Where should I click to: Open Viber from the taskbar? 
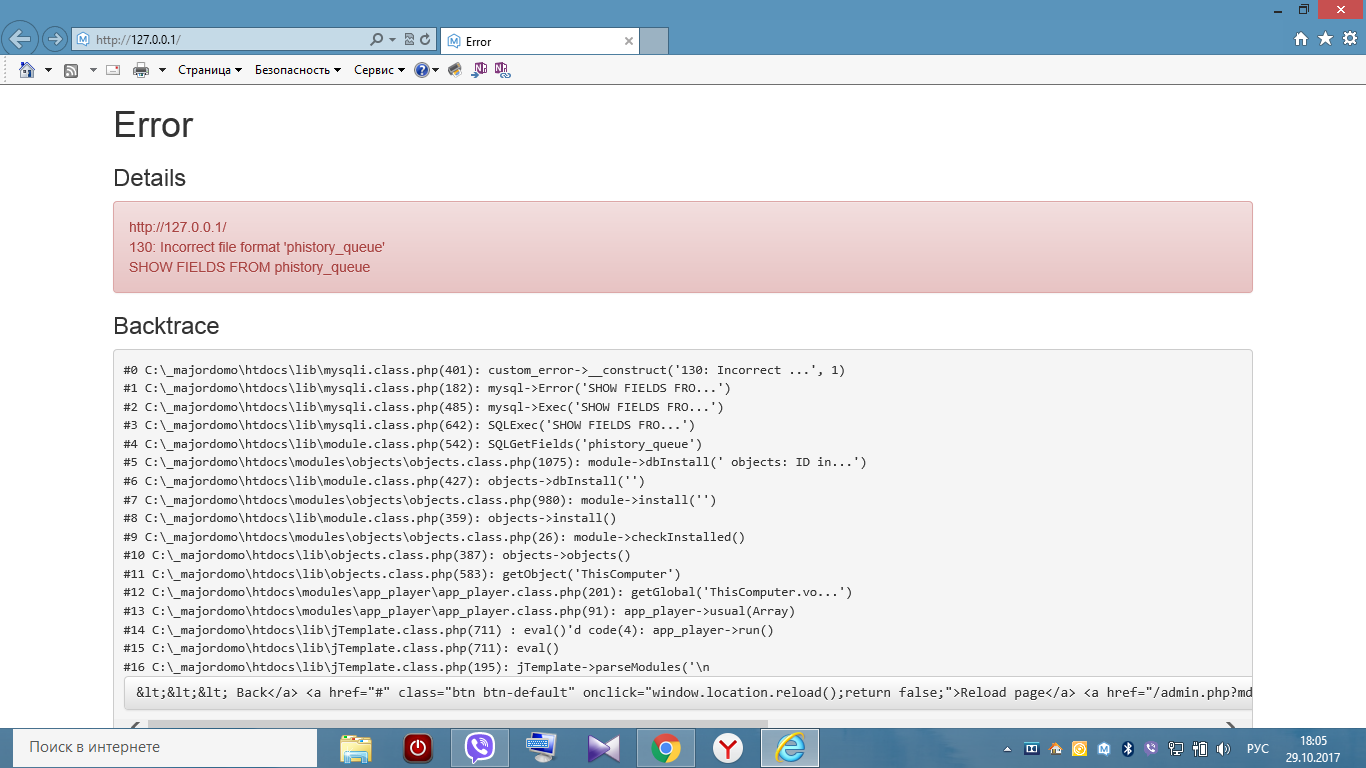click(480, 748)
